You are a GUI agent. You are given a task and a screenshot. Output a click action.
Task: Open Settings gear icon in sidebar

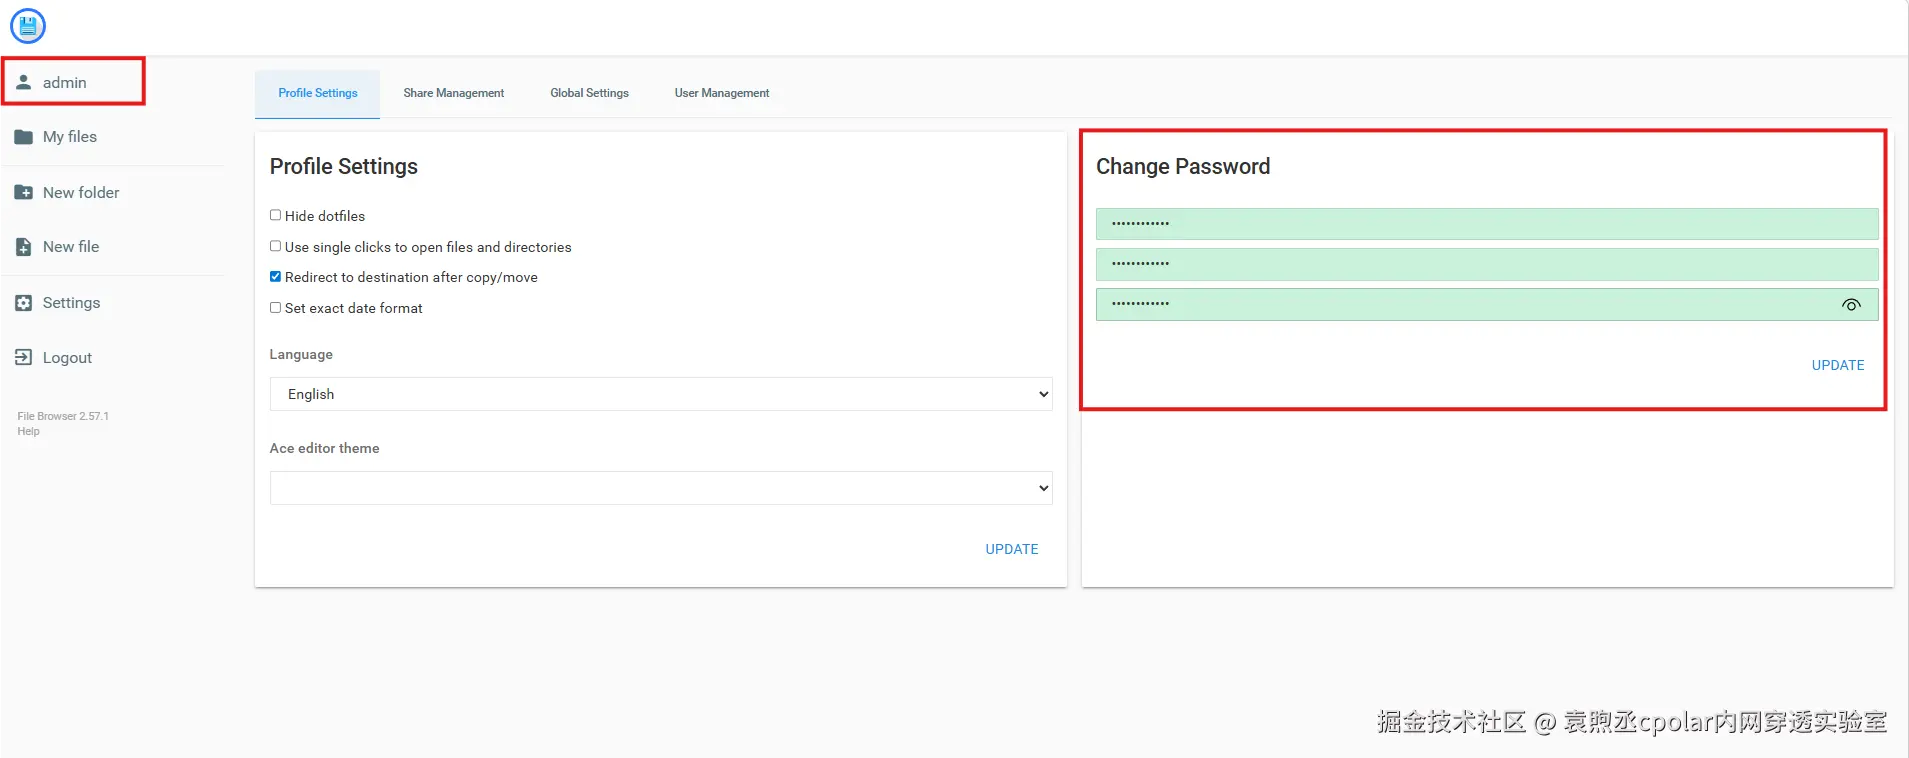pos(24,303)
